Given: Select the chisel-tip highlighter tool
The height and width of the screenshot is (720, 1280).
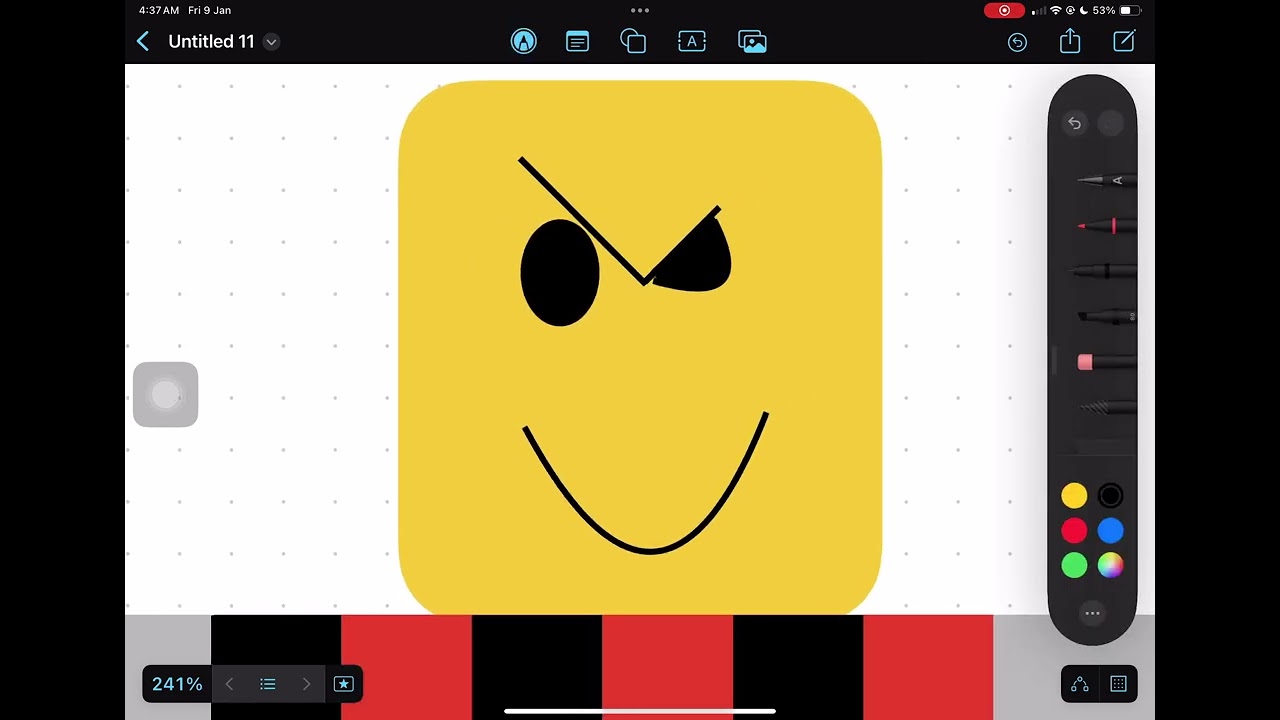Looking at the screenshot, I should (1106, 316).
